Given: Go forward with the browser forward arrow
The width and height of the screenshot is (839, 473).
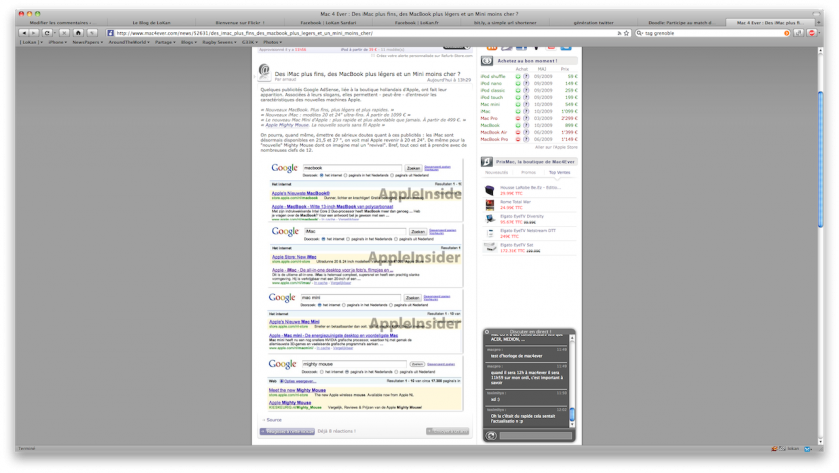Looking at the screenshot, I should (x=34, y=33).
